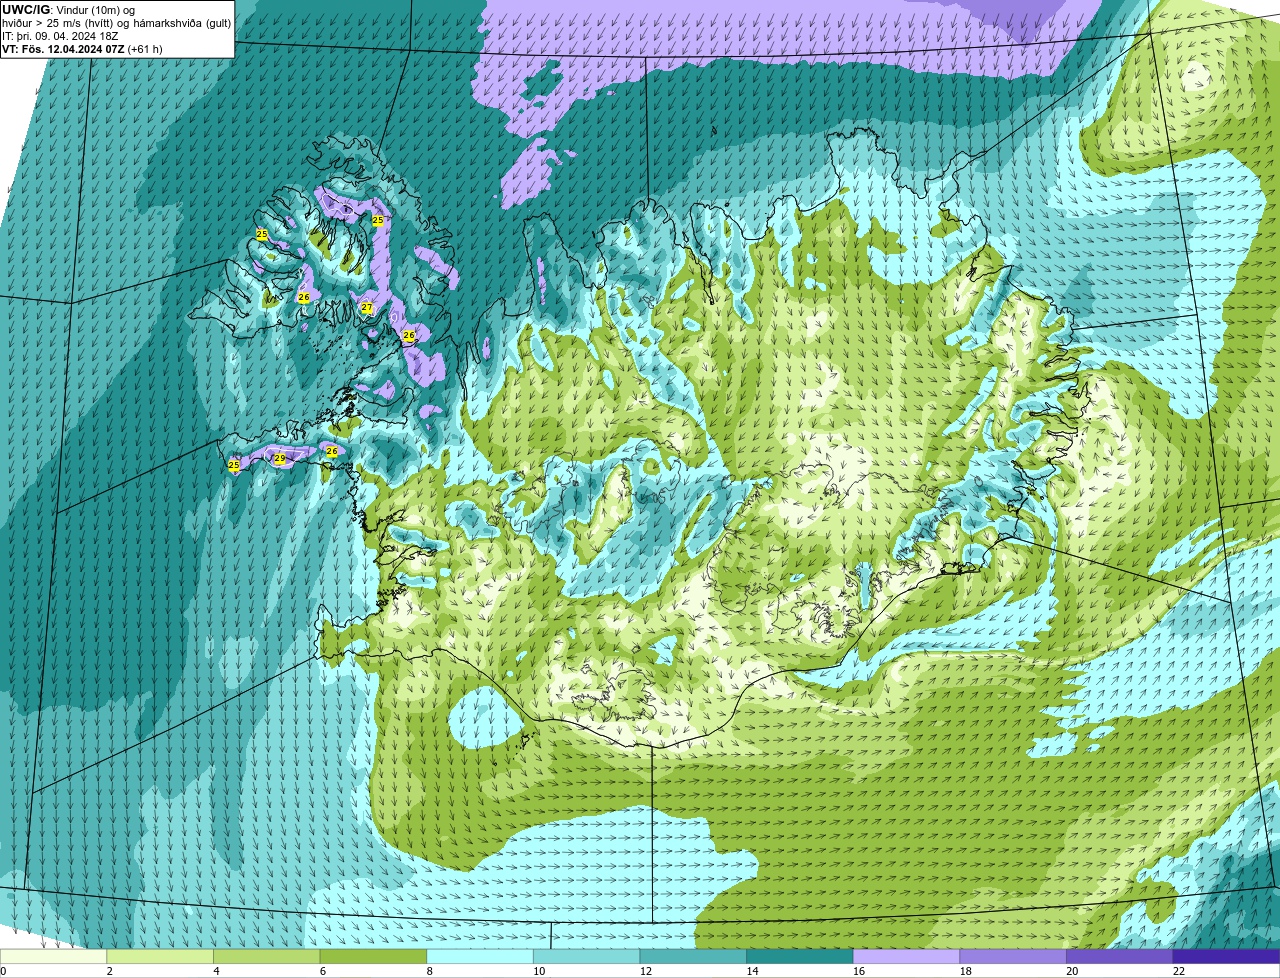Click the yellow gust marker labeled 29

[x=280, y=458]
